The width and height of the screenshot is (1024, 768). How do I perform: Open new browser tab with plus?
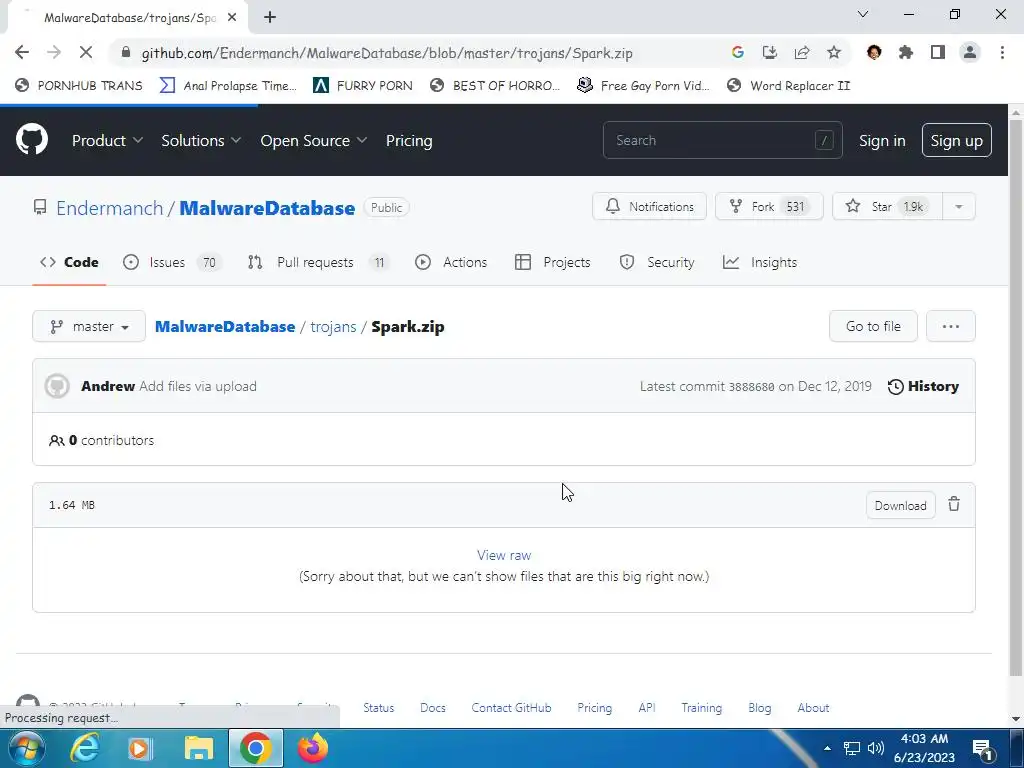tap(270, 18)
